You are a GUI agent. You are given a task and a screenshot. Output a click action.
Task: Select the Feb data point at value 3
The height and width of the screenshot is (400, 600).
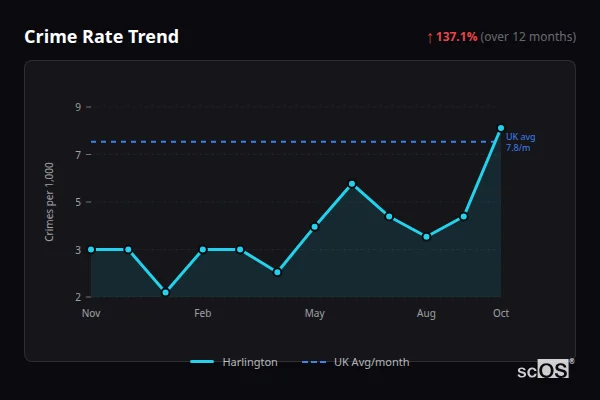203,250
